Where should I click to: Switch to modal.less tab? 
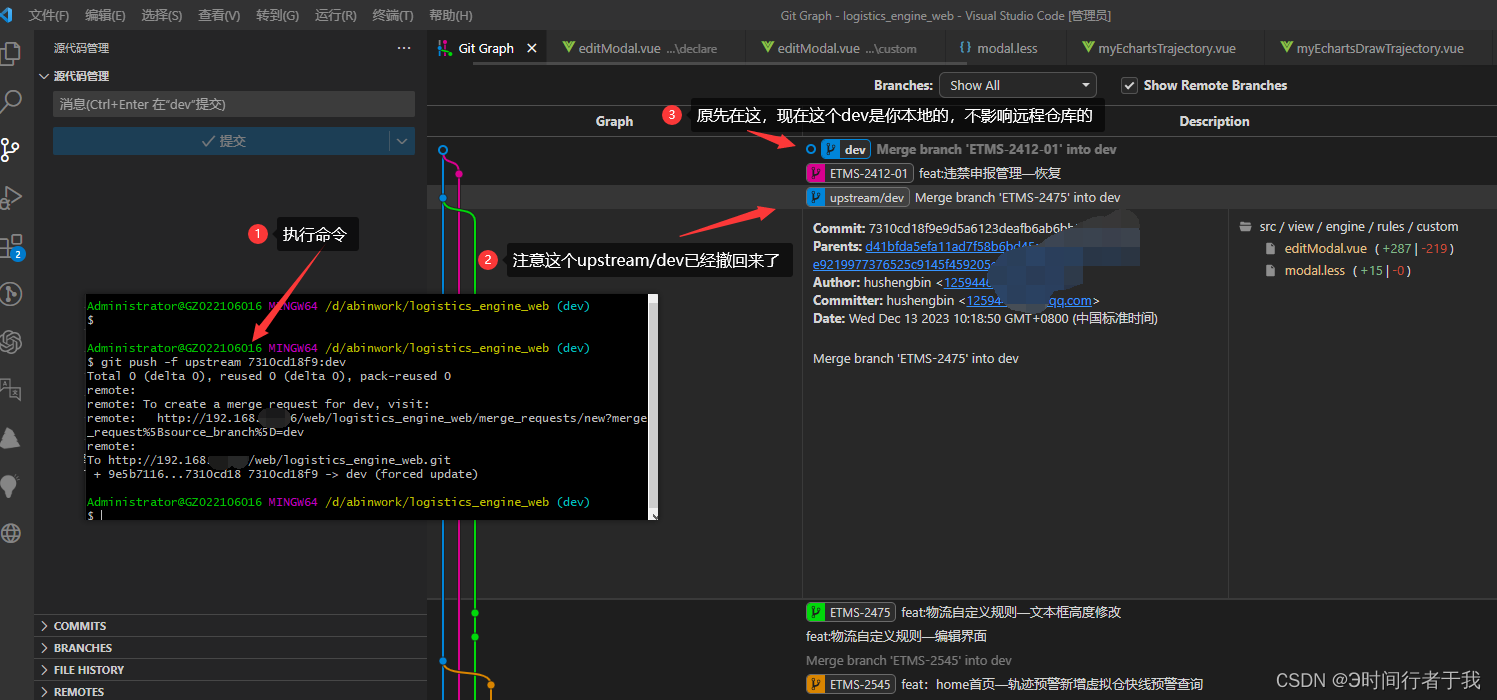pyautogui.click(x=1006, y=48)
